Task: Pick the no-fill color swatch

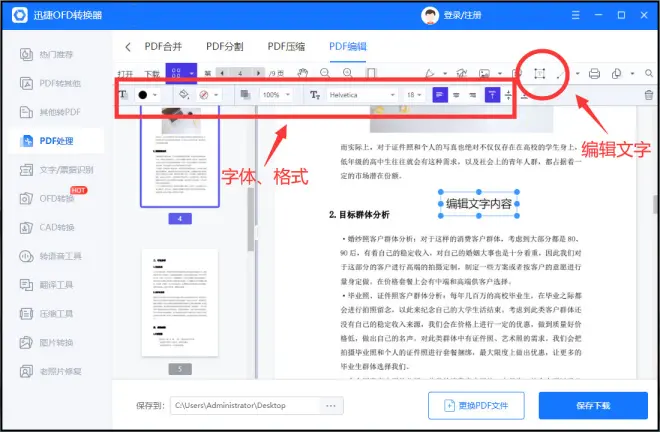Action: tap(204, 95)
